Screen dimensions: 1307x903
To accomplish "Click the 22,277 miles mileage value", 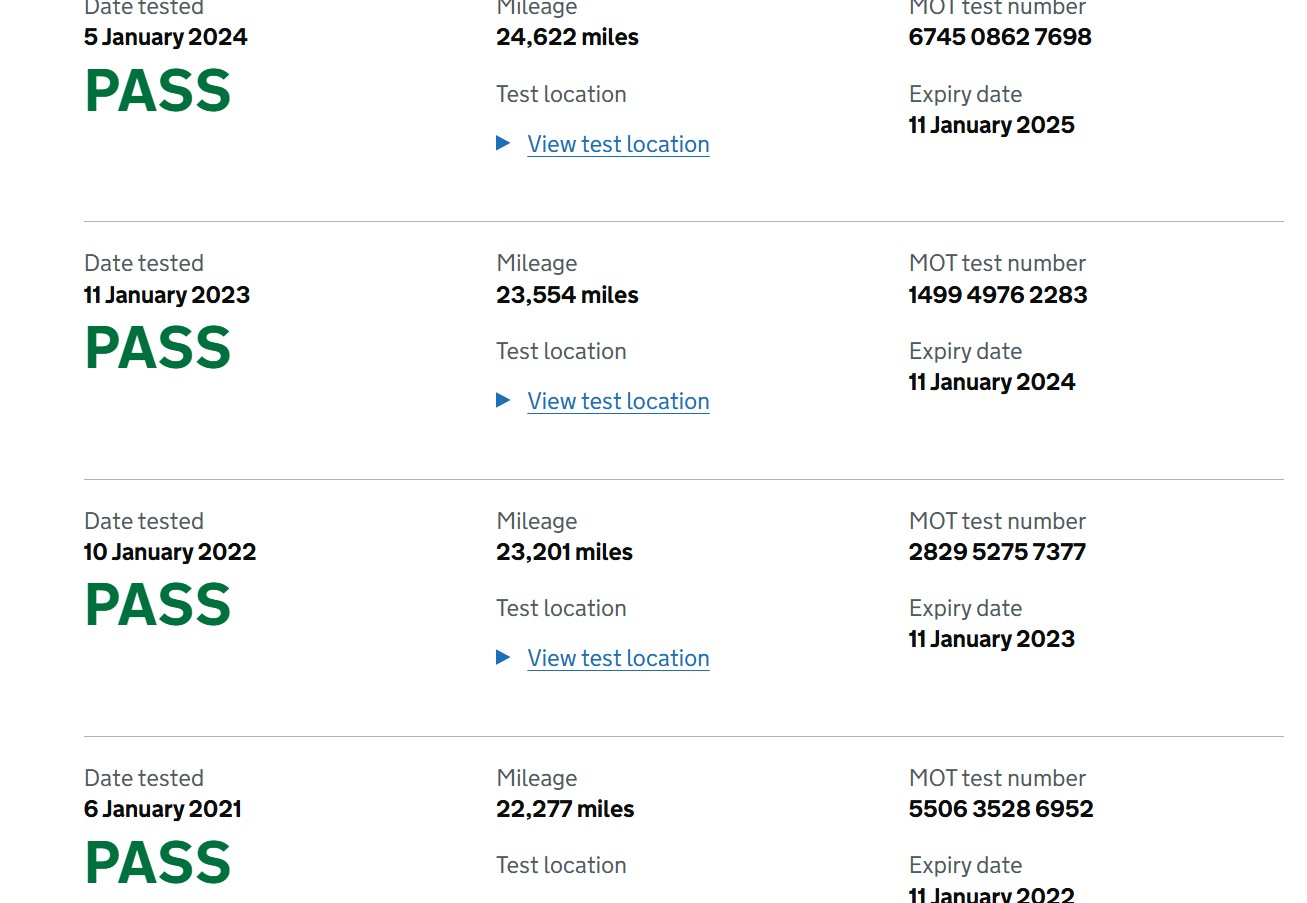I will click(565, 809).
